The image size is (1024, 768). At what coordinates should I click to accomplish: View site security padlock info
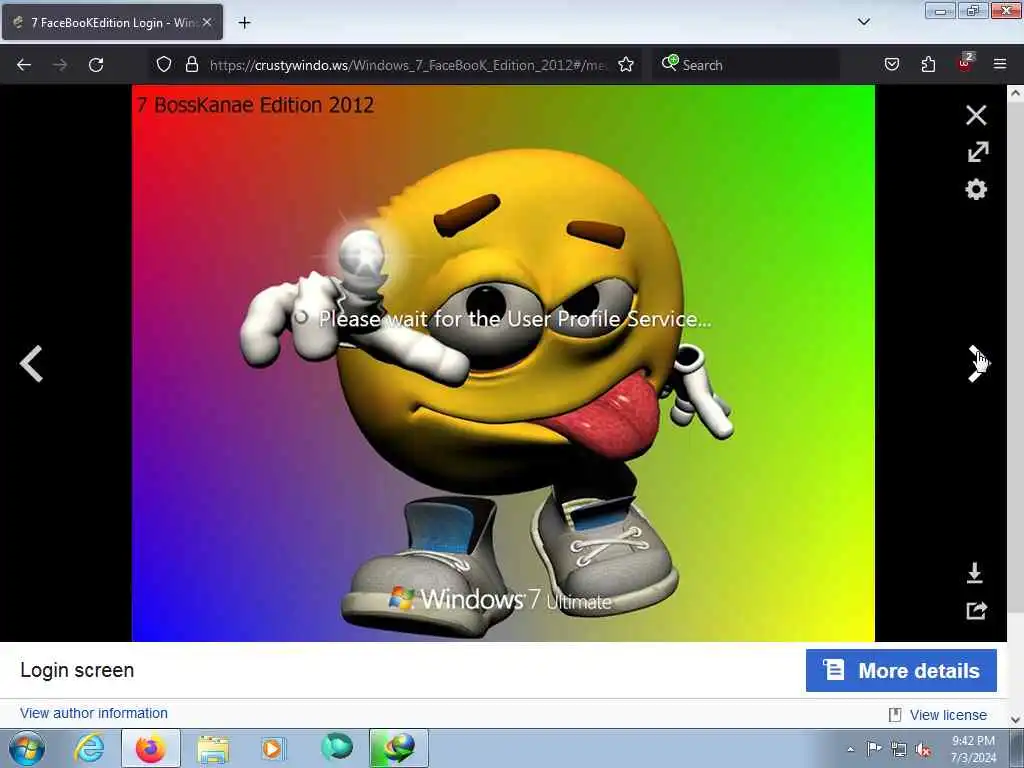(x=191, y=64)
